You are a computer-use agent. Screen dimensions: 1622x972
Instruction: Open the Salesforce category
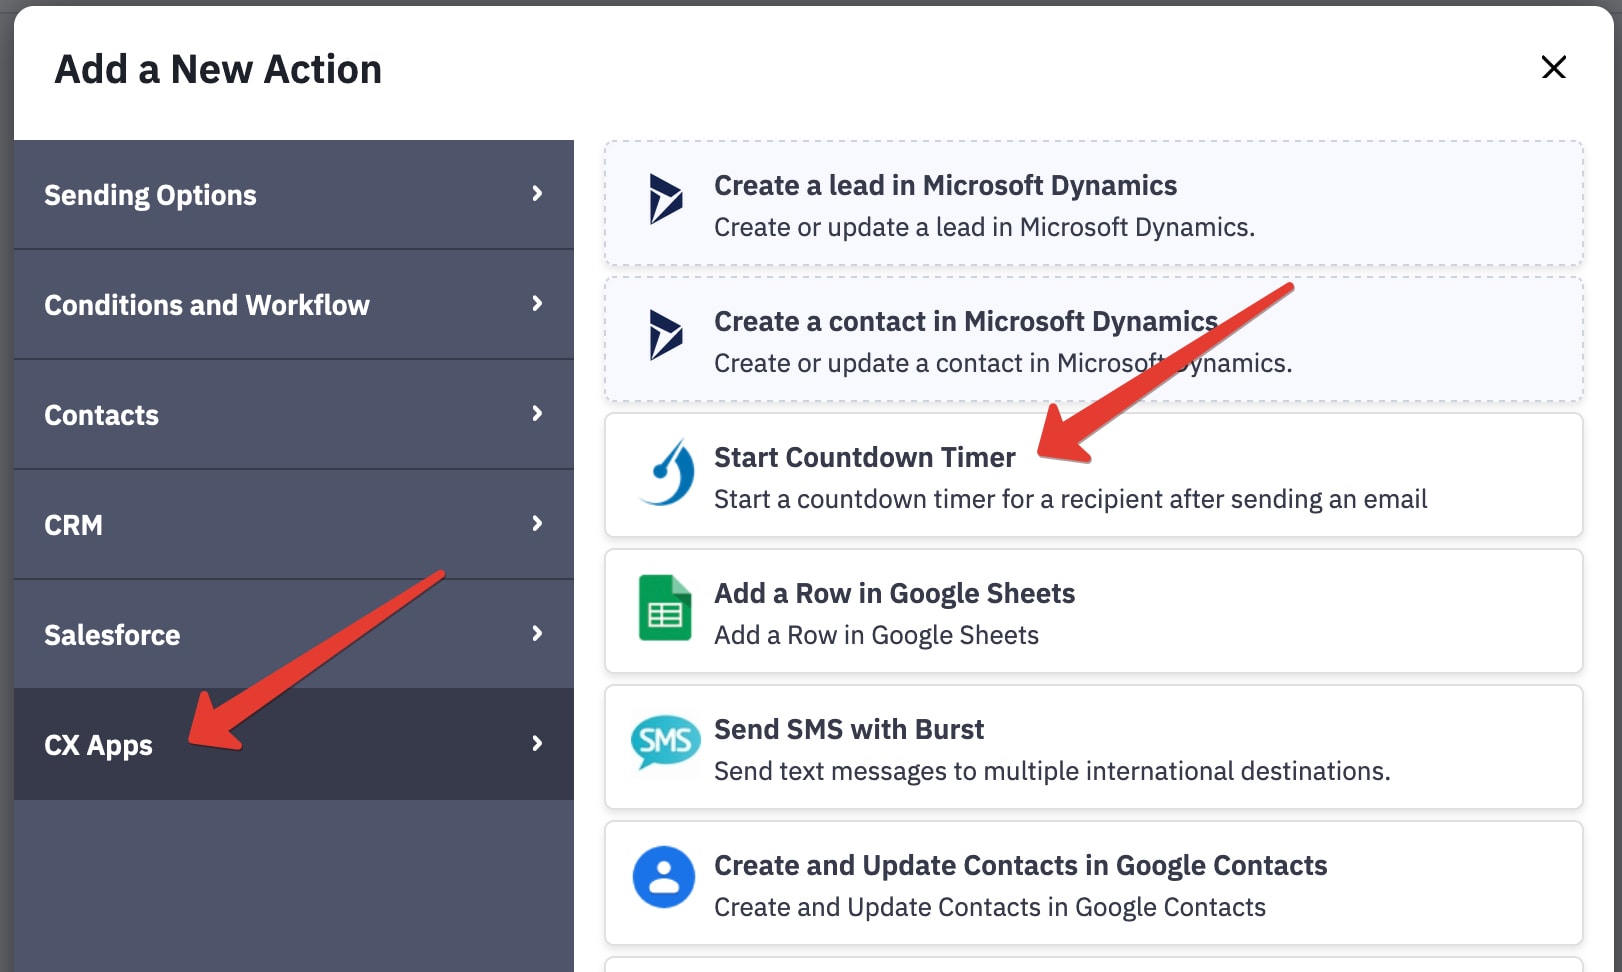coord(294,634)
